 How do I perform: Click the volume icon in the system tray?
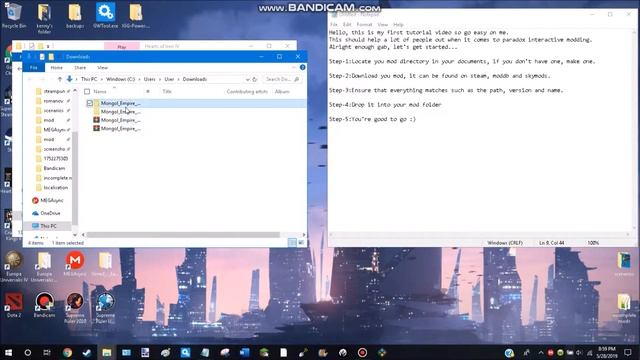coord(579,353)
